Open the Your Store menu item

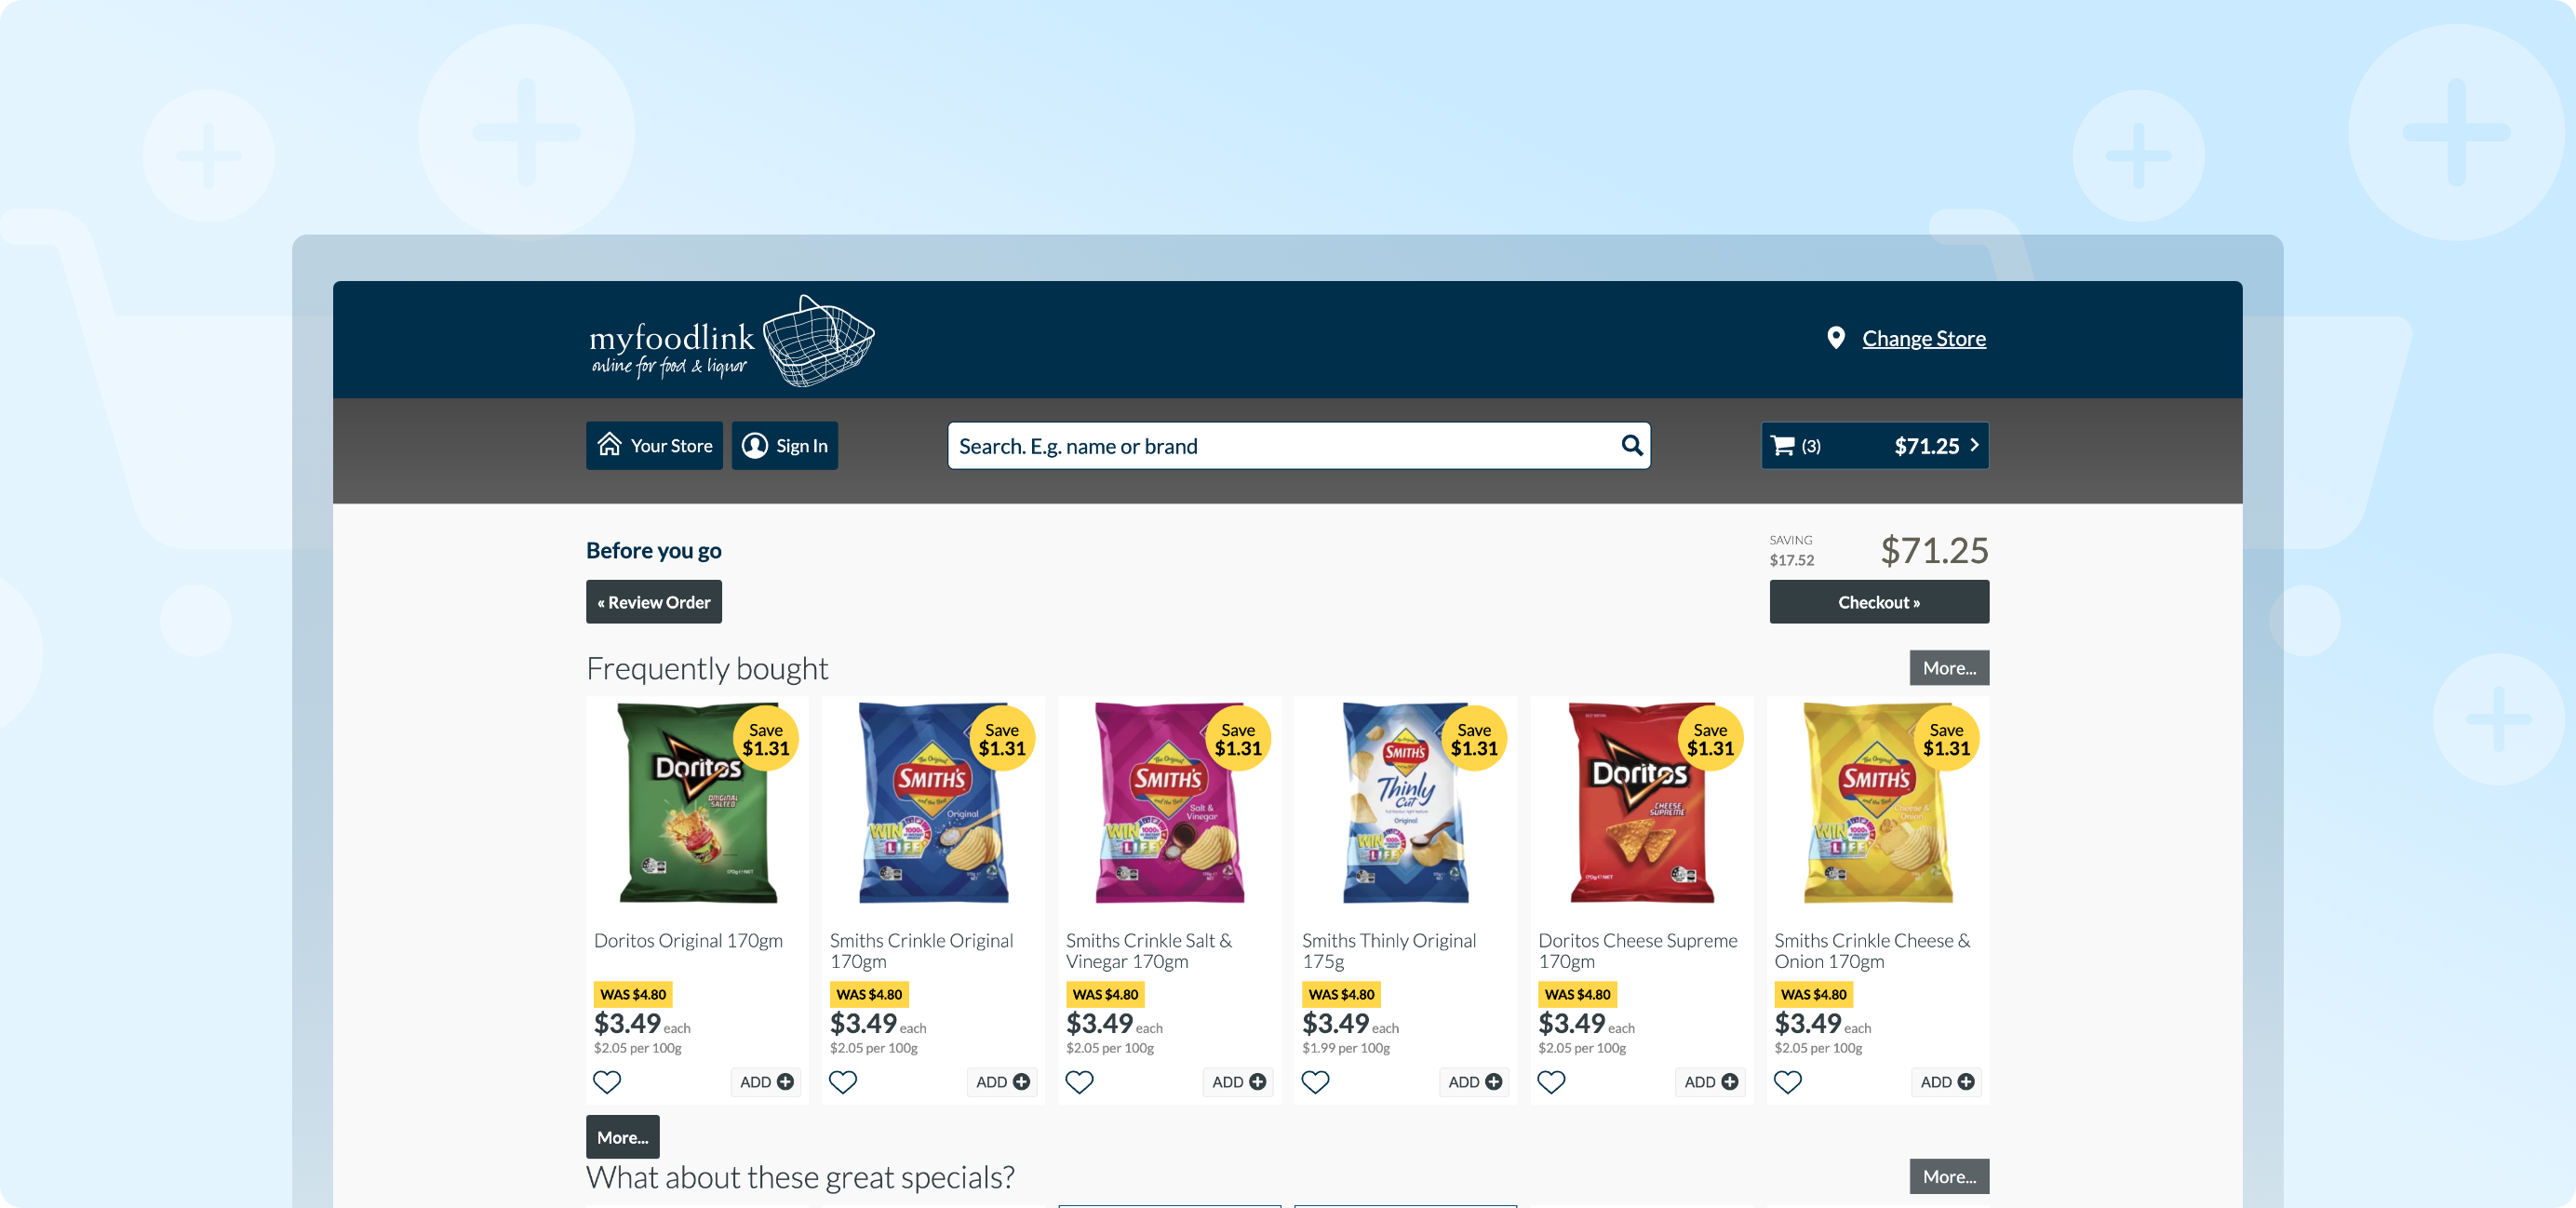pyautogui.click(x=654, y=446)
